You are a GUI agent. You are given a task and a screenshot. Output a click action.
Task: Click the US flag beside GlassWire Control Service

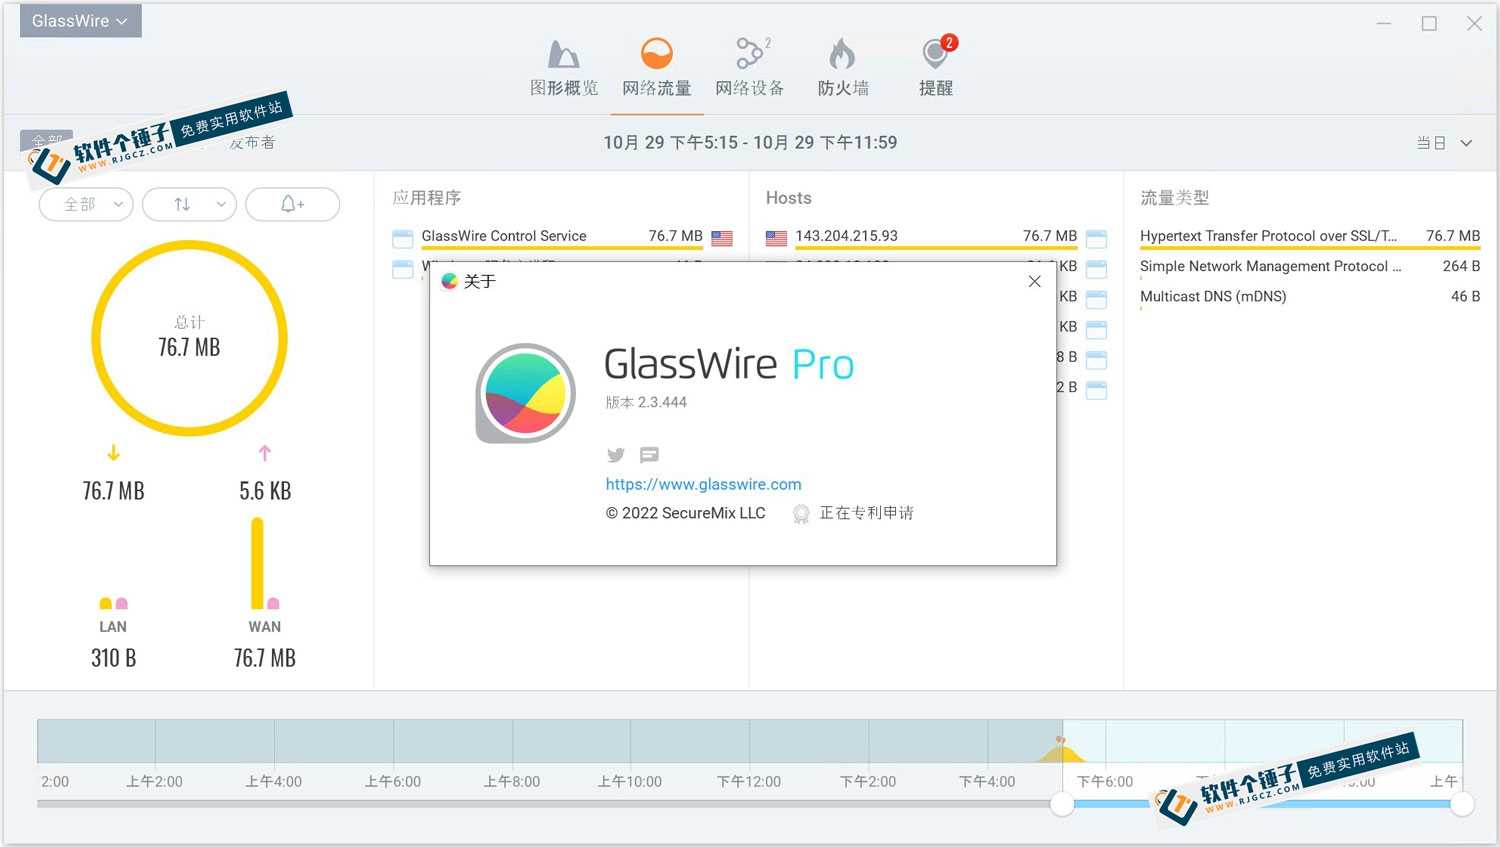coord(722,238)
